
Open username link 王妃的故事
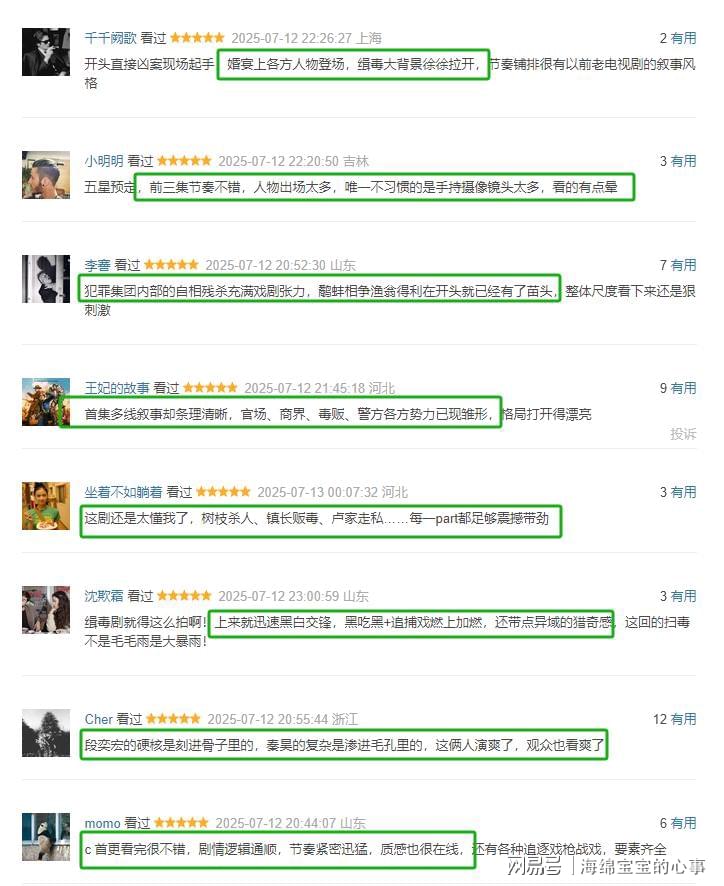[117, 388]
